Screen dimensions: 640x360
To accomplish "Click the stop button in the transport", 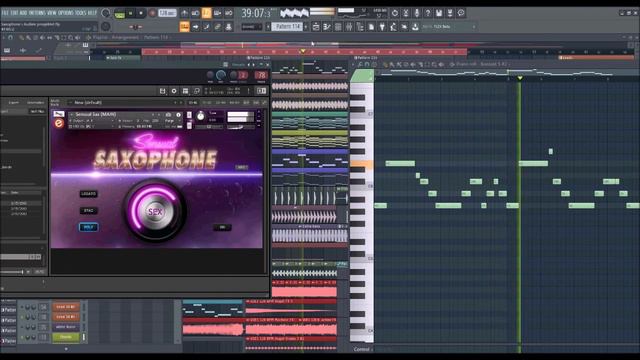I will click(x=141, y=13).
